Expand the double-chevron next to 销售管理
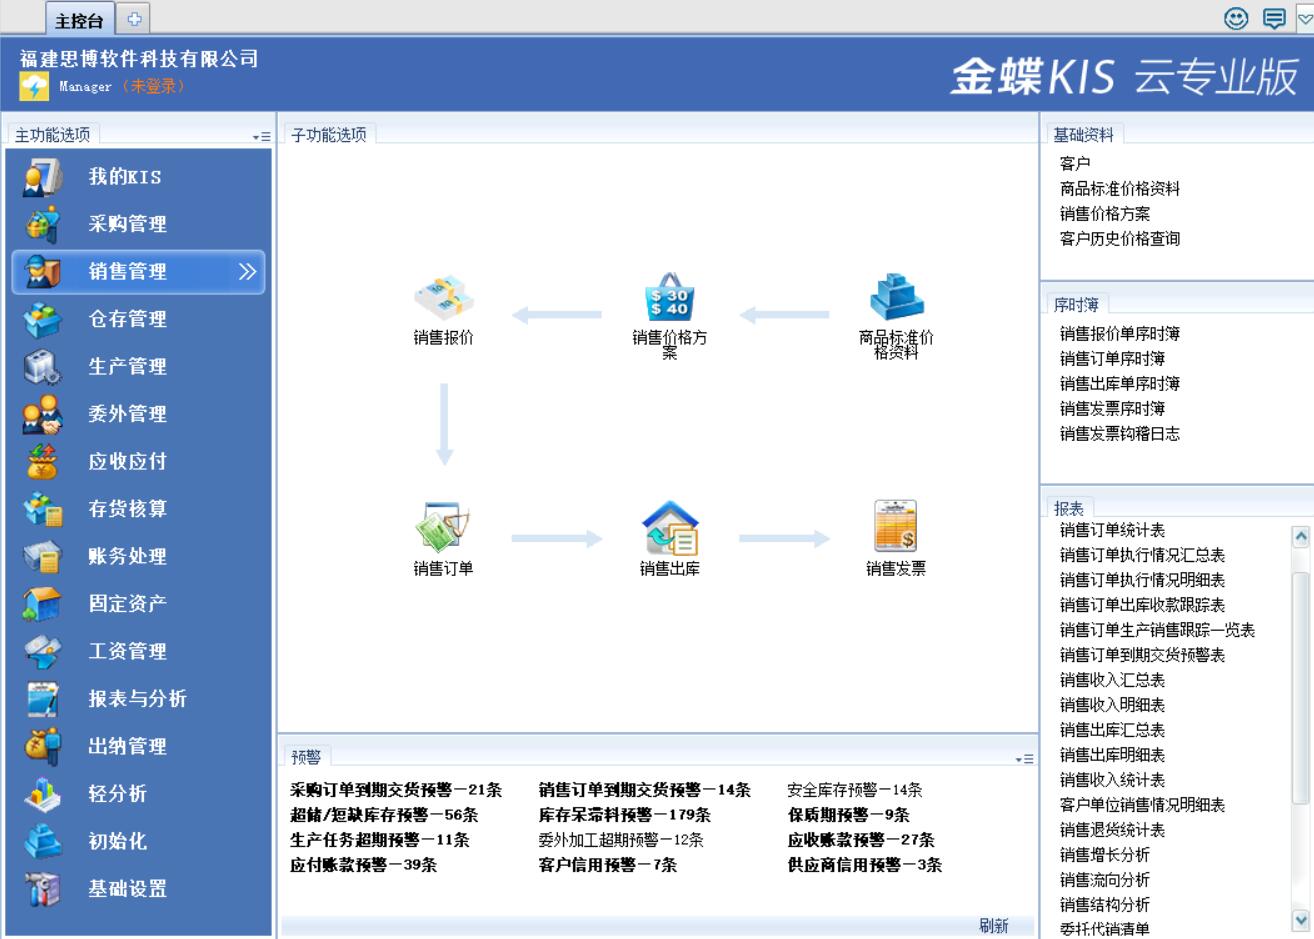 click(x=247, y=272)
